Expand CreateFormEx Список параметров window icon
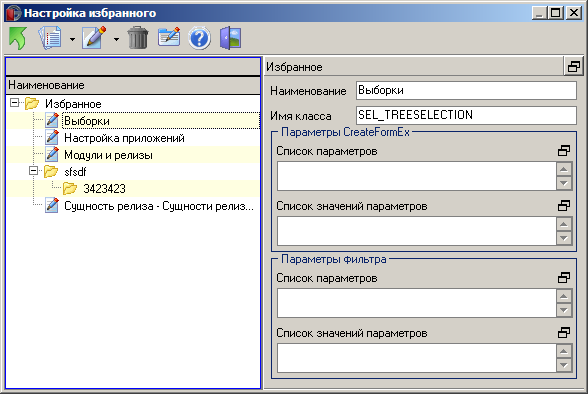The width and height of the screenshot is (588, 394). (564, 151)
